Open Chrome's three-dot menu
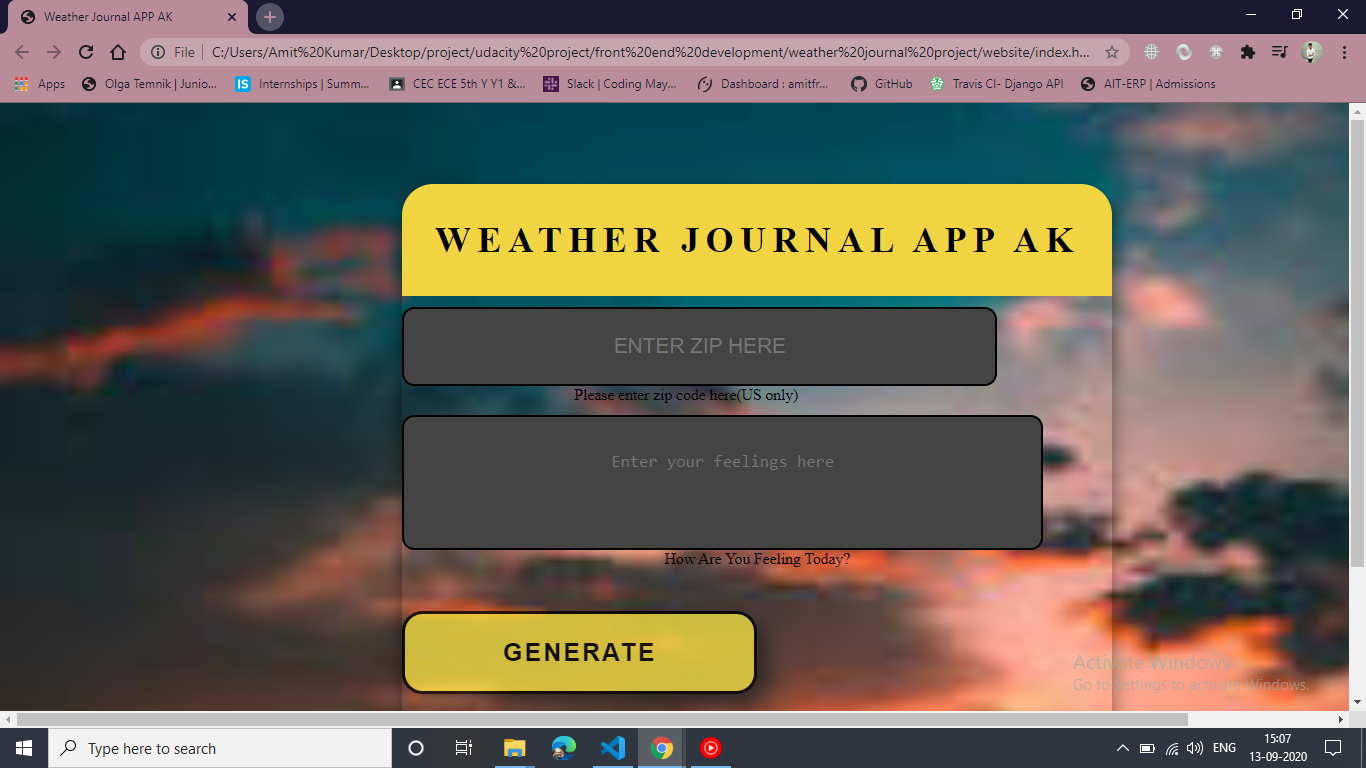The image size is (1366, 768). (1343, 52)
